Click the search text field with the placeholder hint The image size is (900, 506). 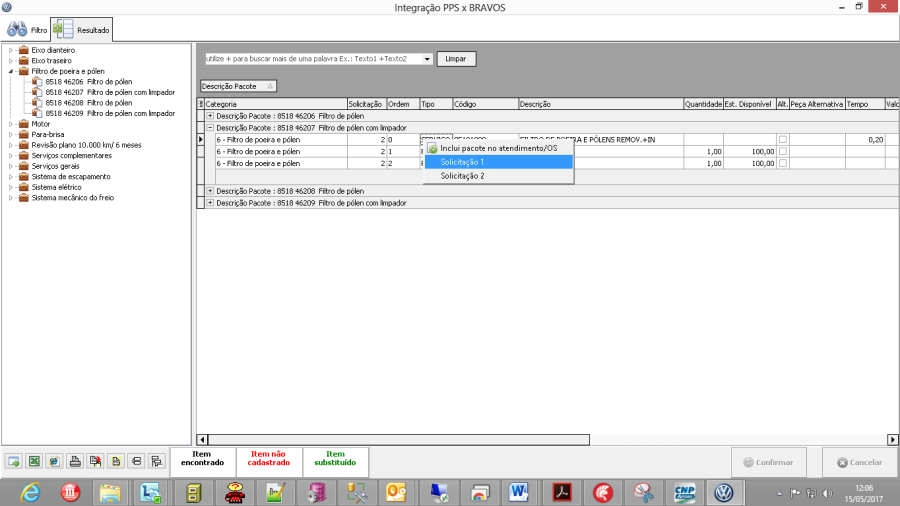coord(314,59)
